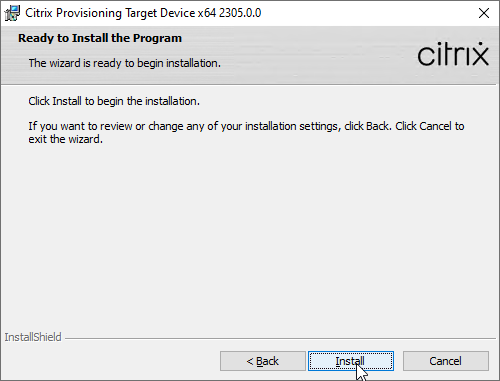Click the 'Click Install to begin the installation' sentence
The height and width of the screenshot is (381, 500).
click(x=114, y=101)
